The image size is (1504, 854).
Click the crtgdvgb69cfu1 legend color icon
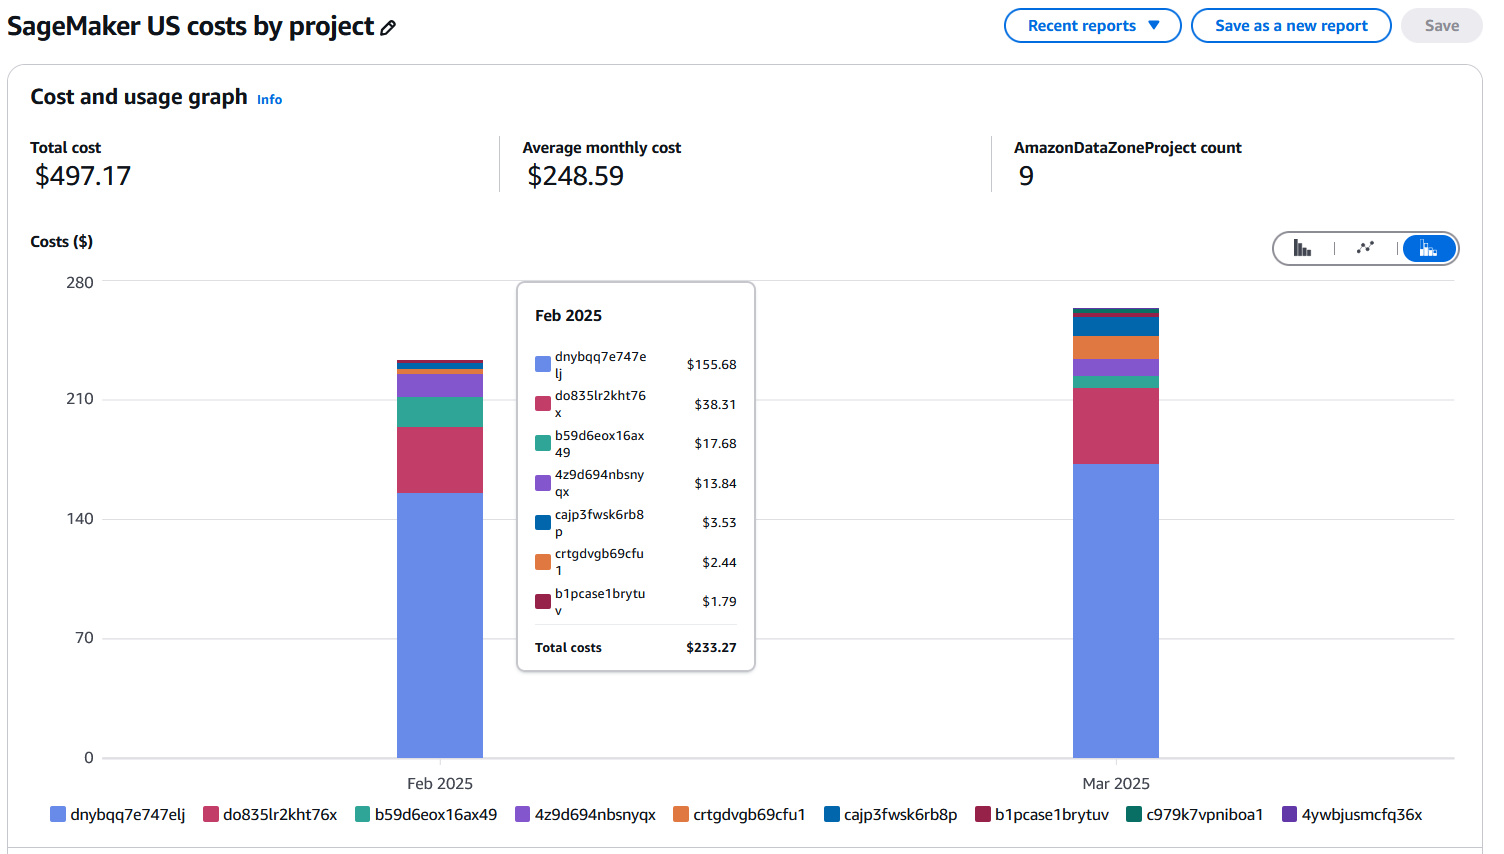[x=680, y=814]
